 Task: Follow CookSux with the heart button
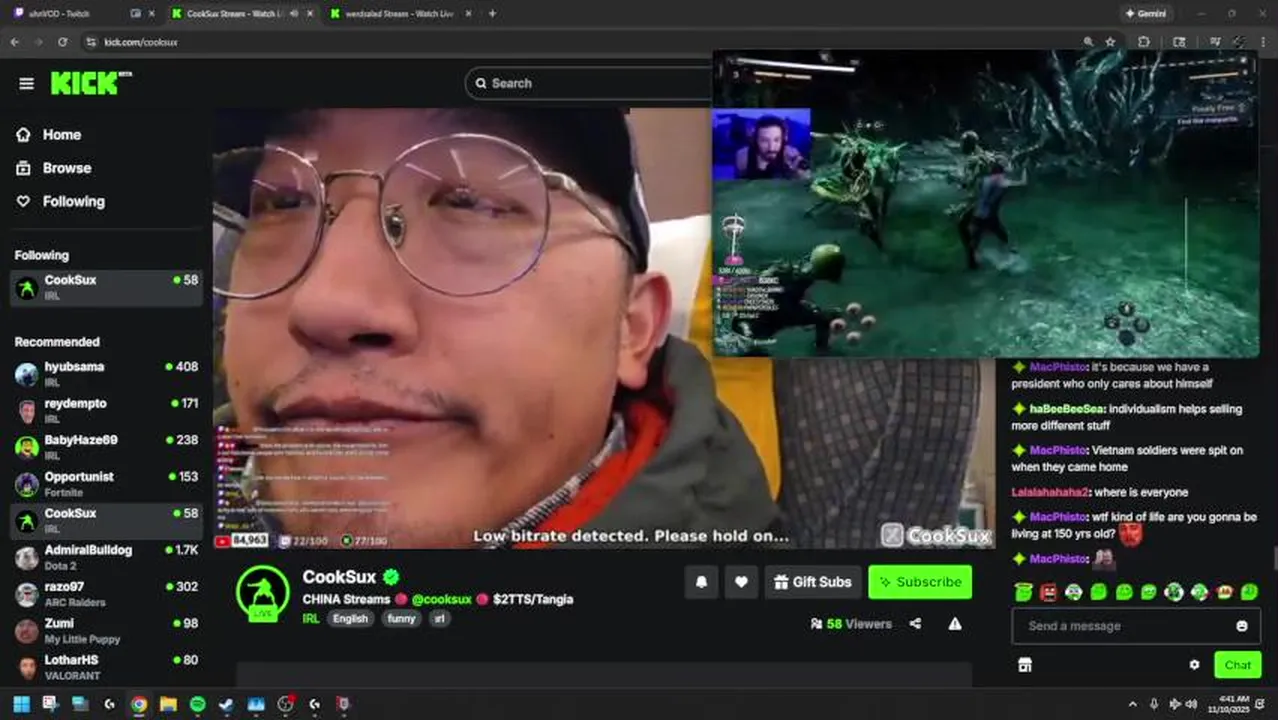coord(741,582)
